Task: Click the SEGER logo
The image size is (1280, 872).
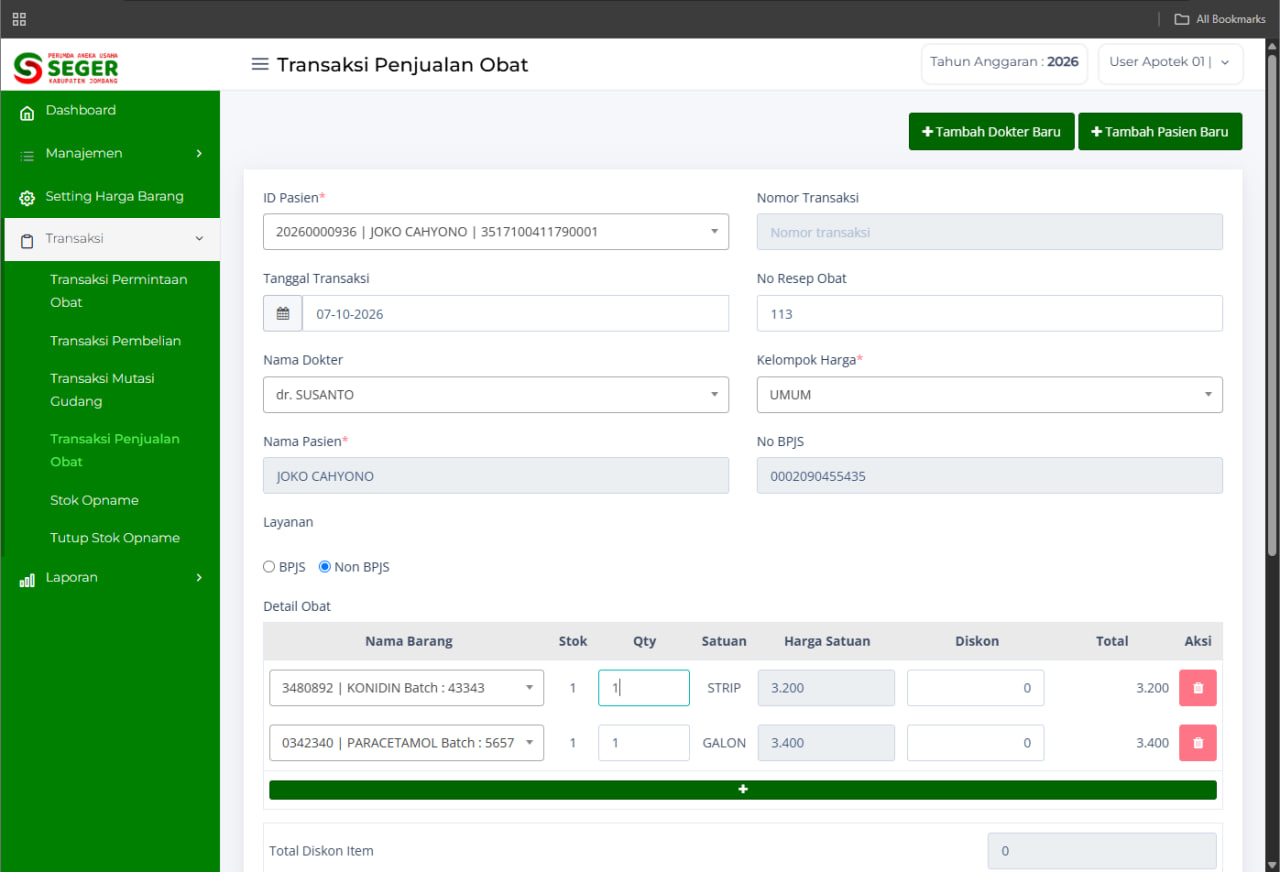Action: click(66, 67)
